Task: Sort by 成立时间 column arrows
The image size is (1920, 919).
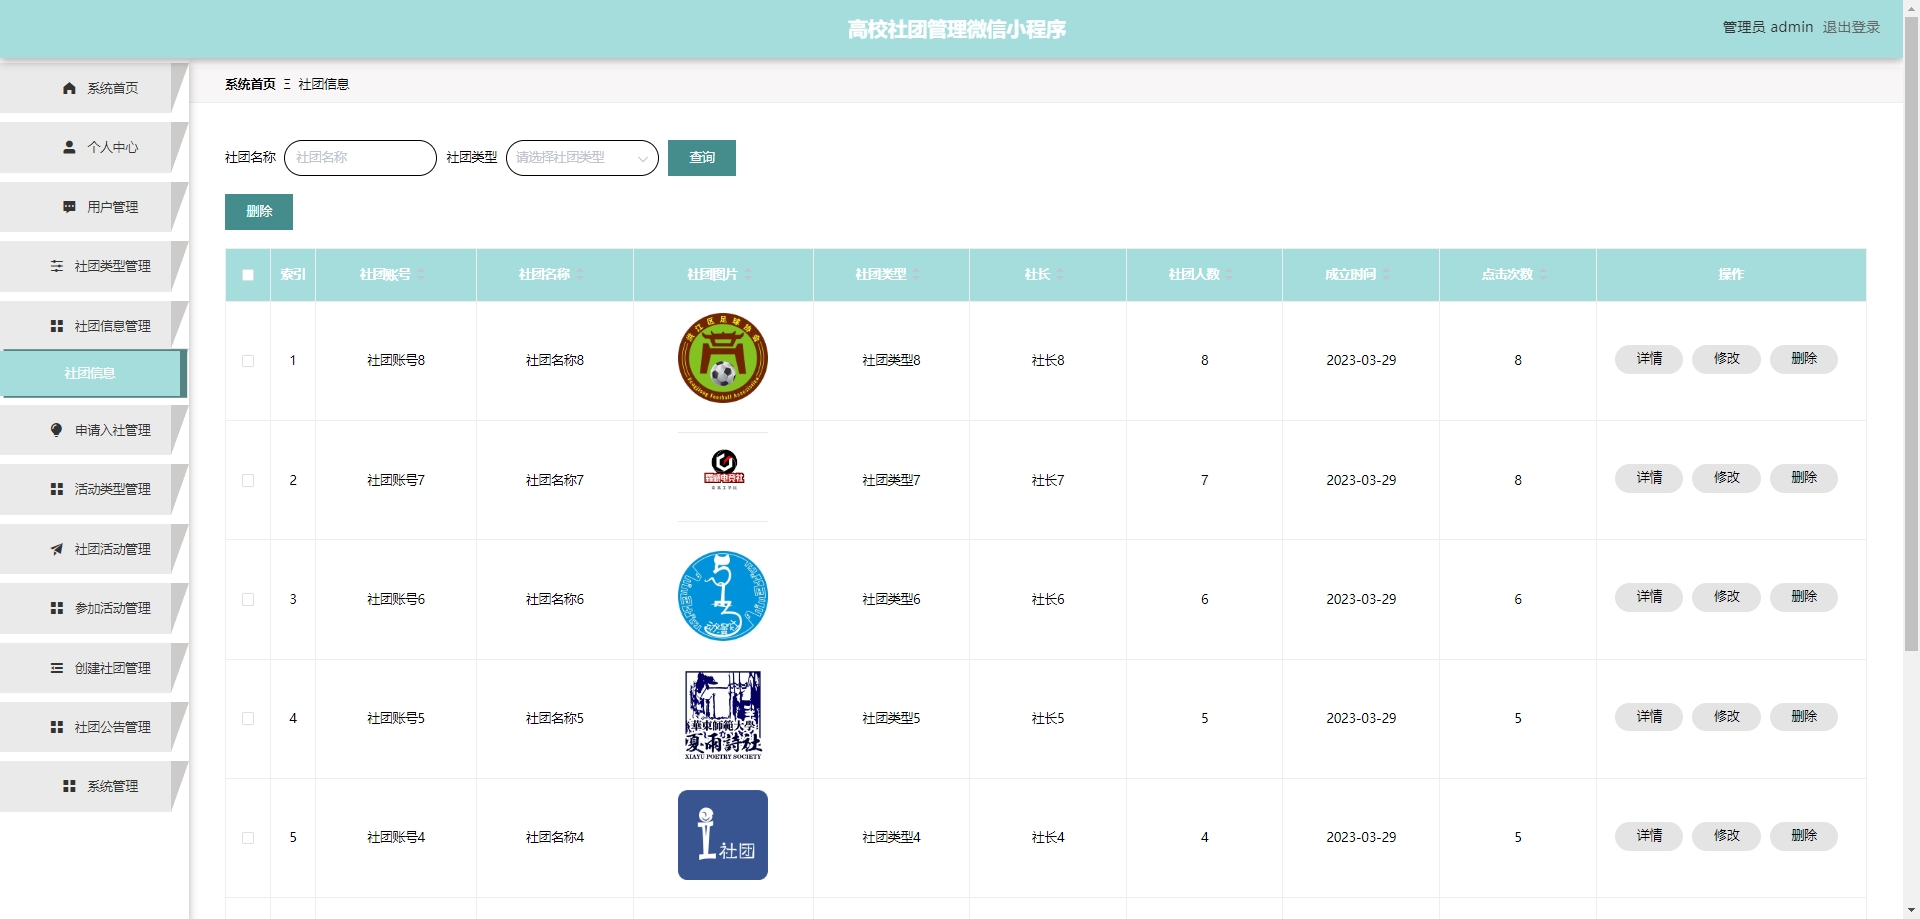Action: 1386,274
